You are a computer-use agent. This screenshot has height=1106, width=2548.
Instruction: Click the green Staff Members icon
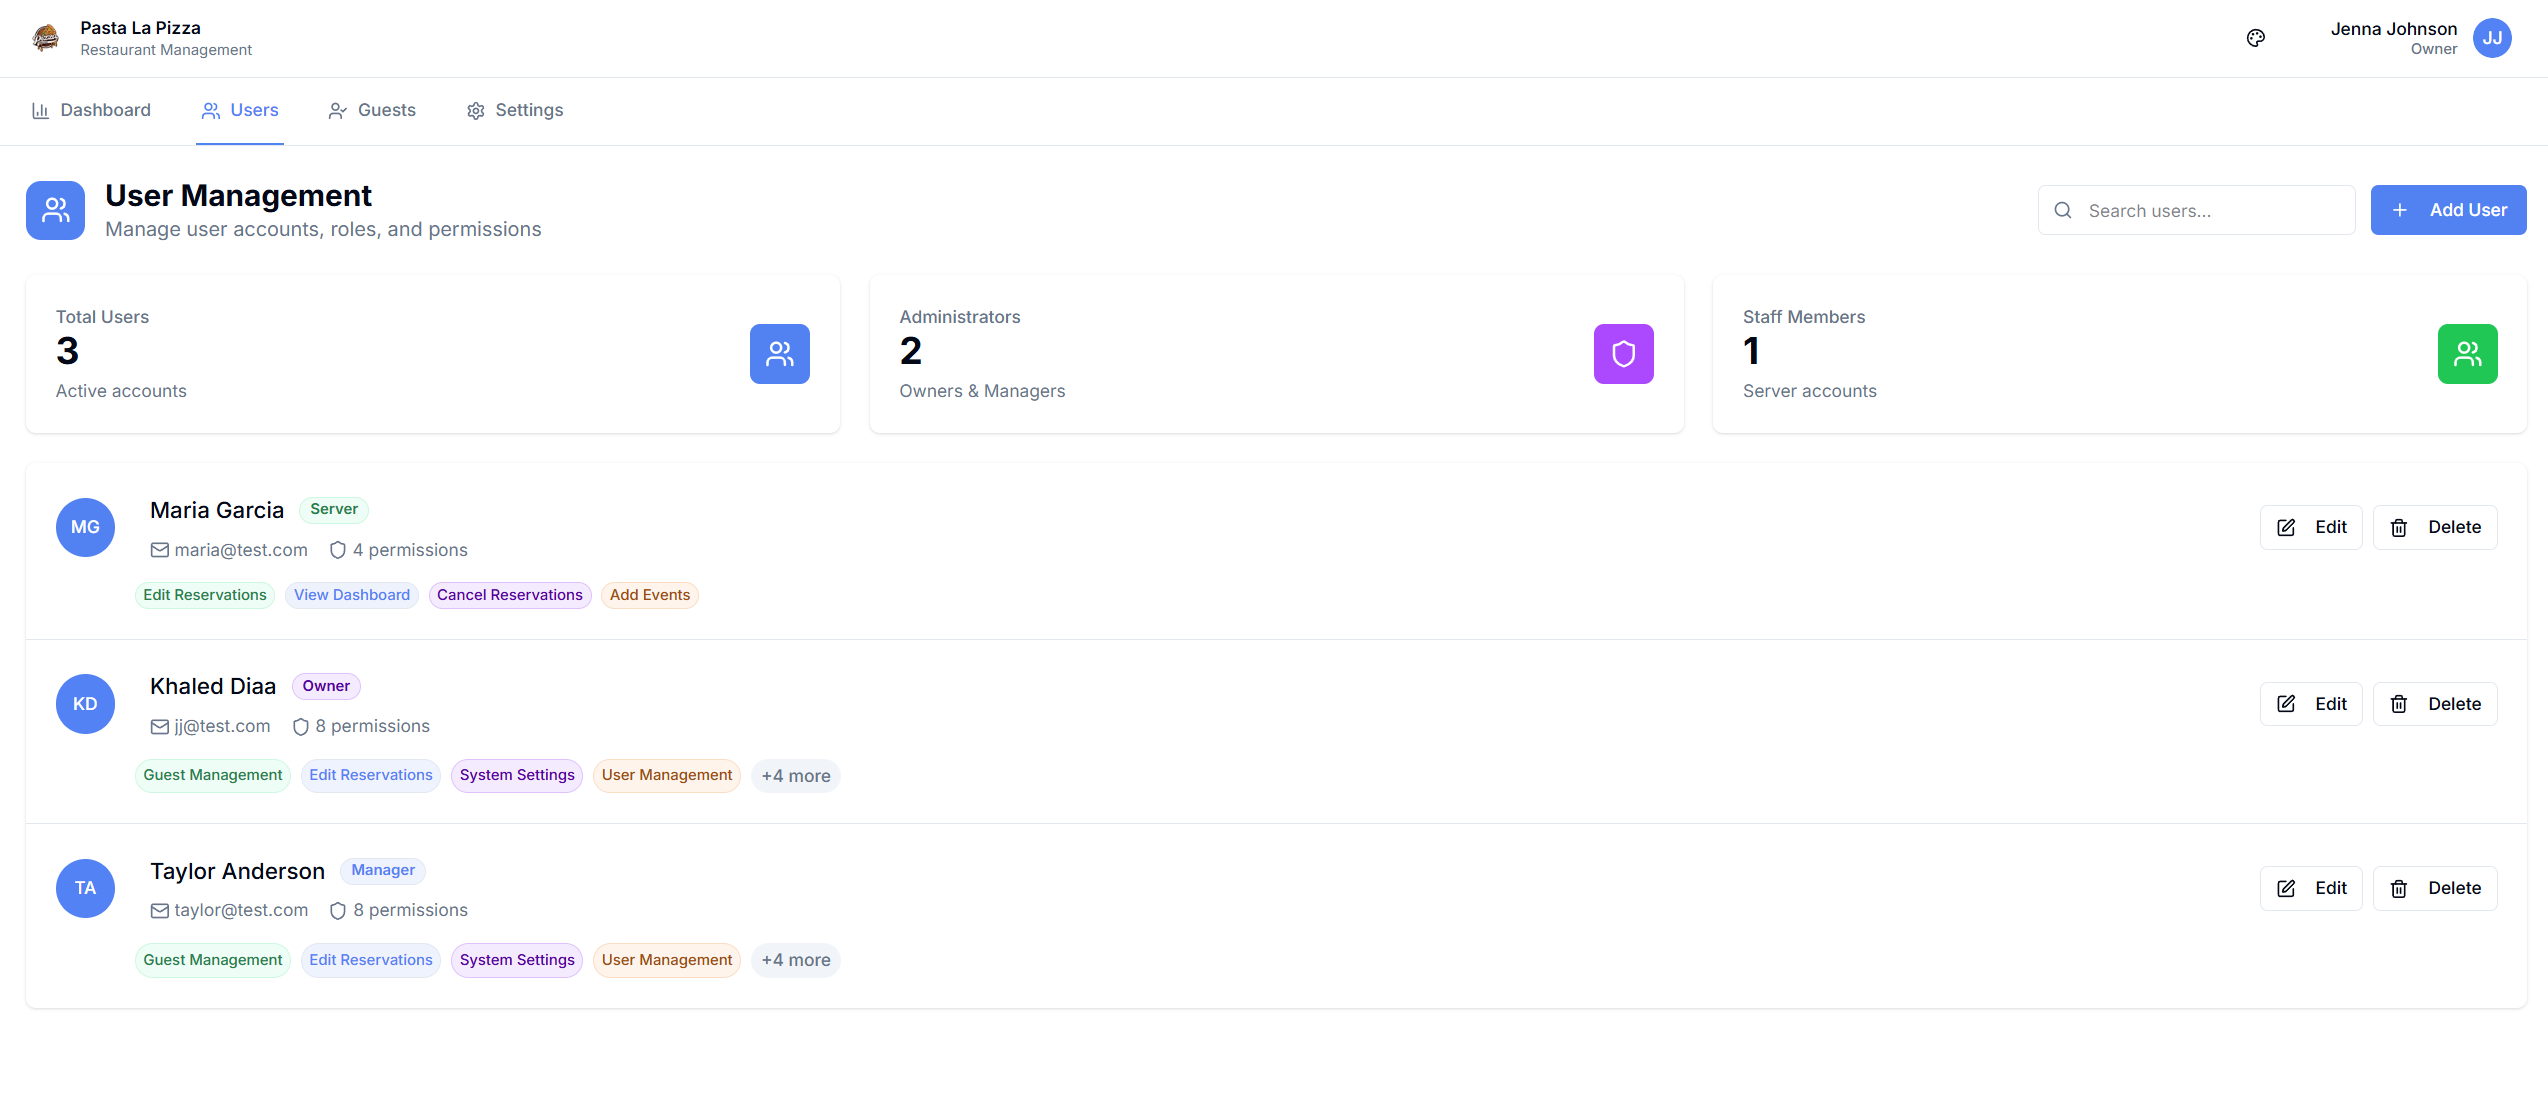[2466, 354]
